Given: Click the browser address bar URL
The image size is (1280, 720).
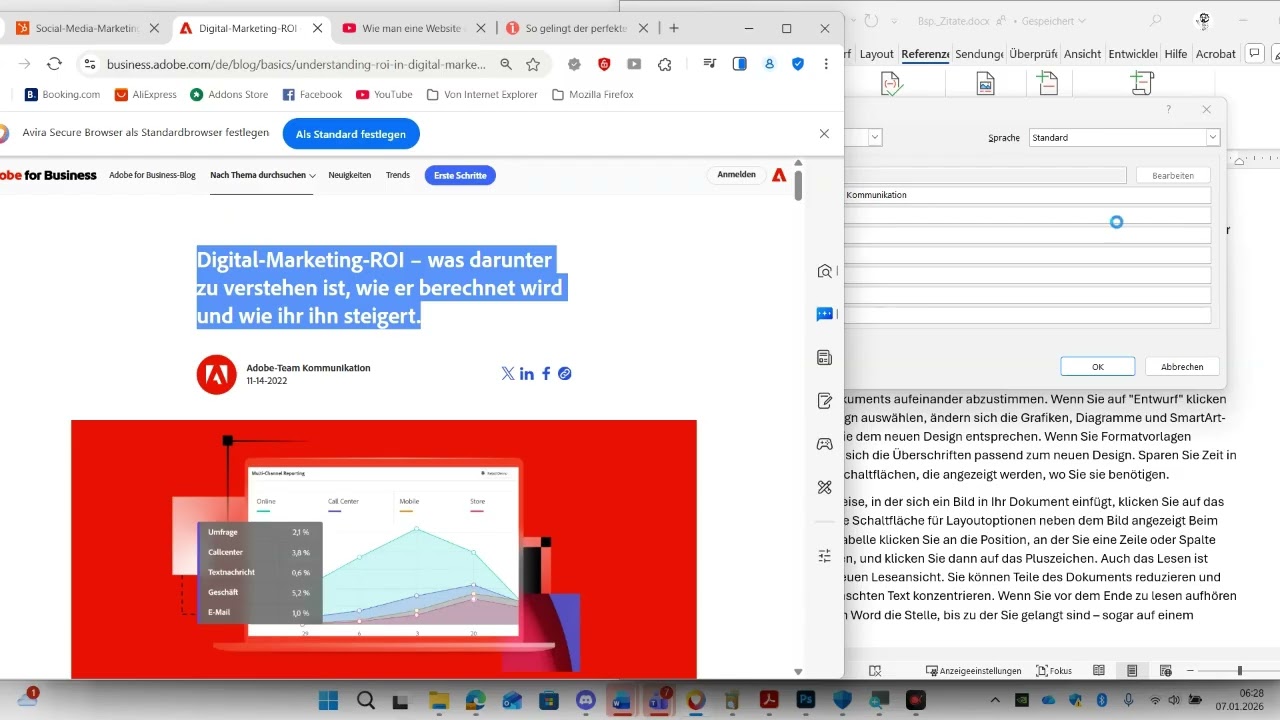Looking at the screenshot, I should point(296,64).
